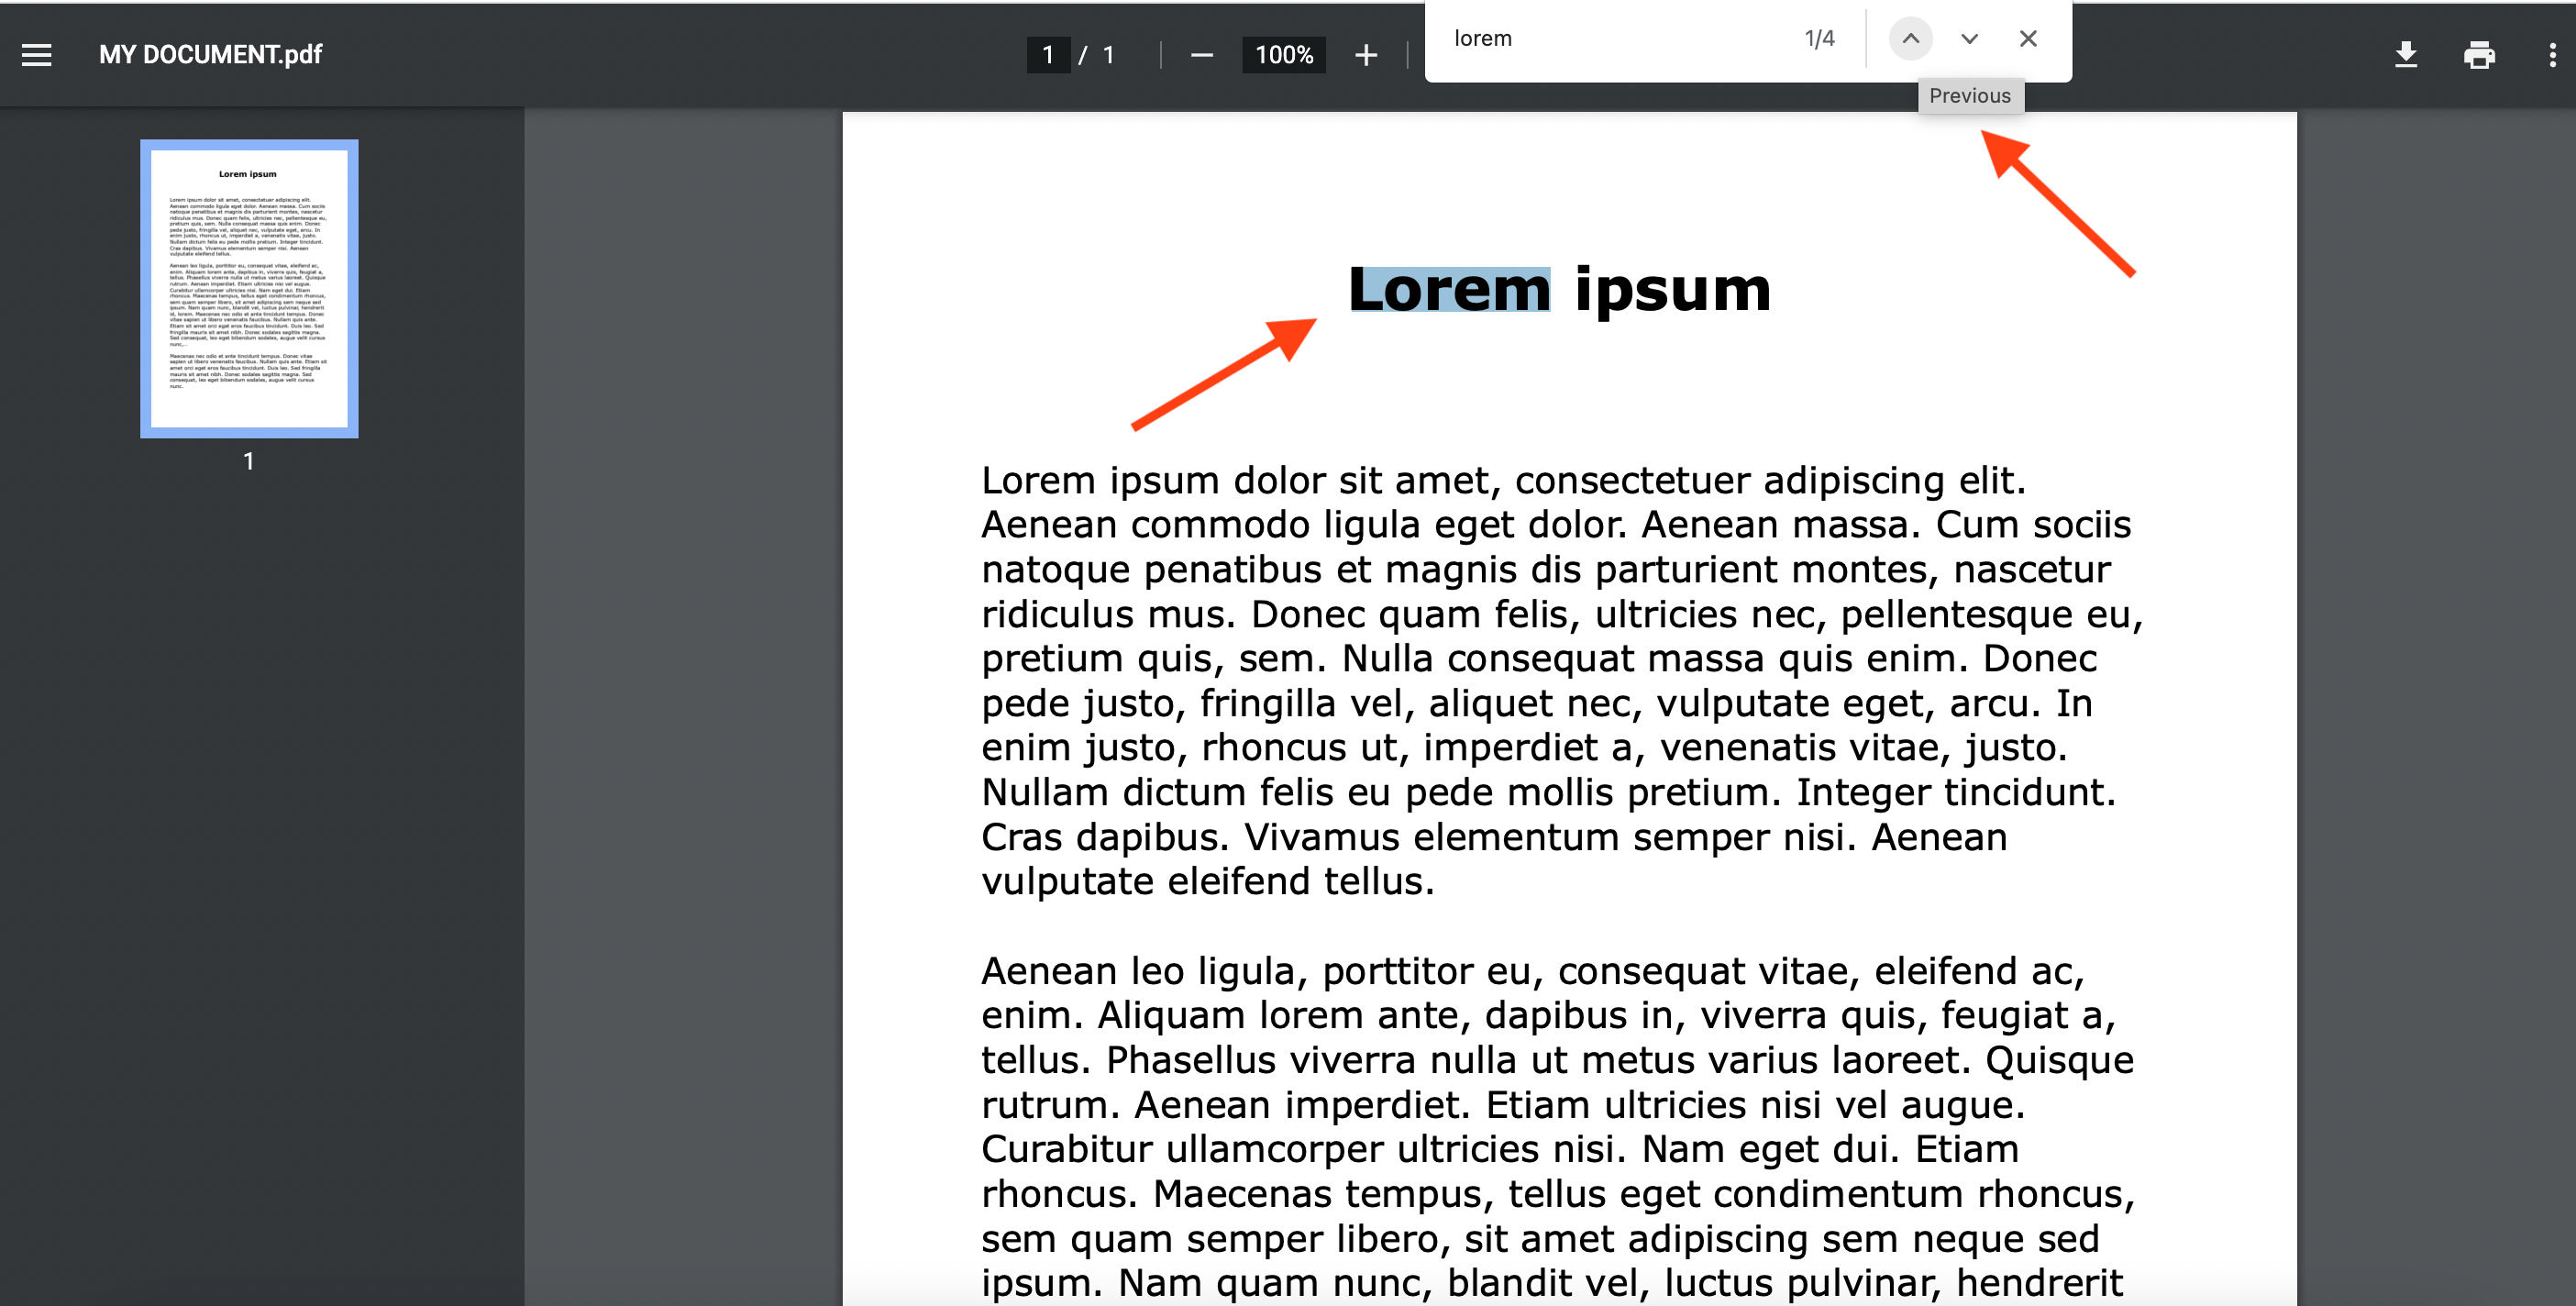Viewport: 2576px width, 1306px height.
Task: Click the document title MY DOCUMENT.pdf
Action: coord(210,54)
